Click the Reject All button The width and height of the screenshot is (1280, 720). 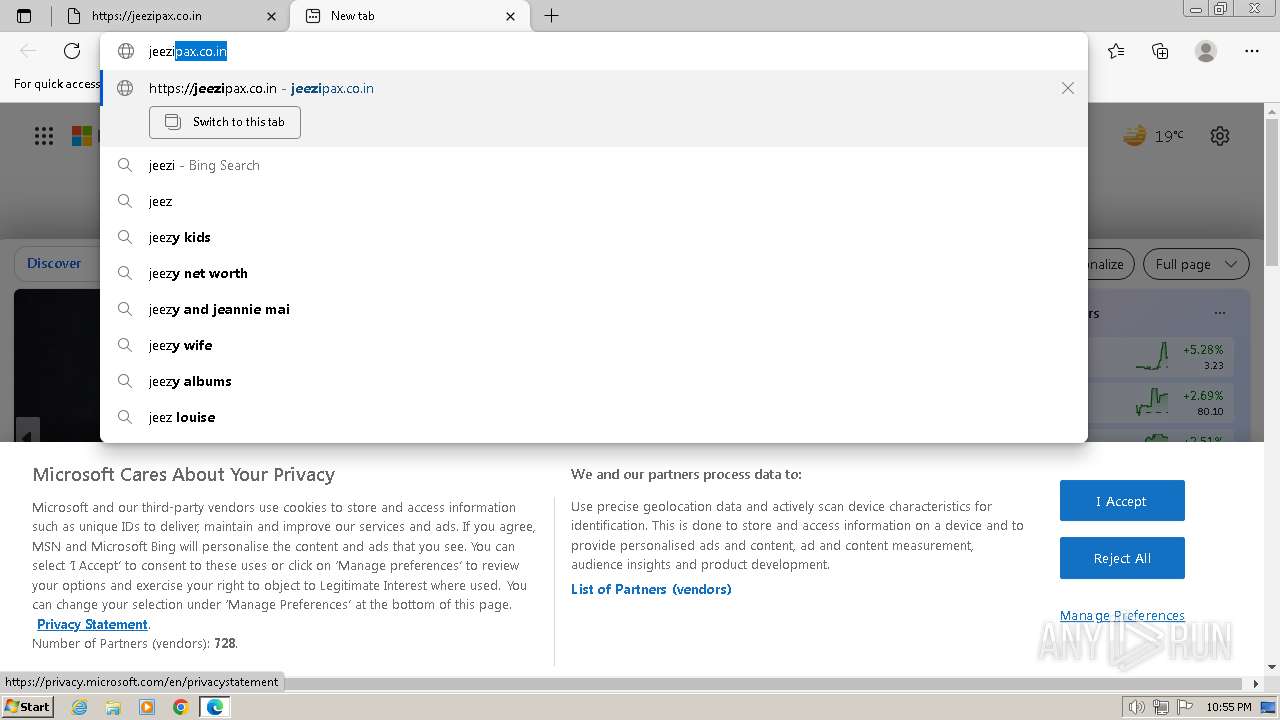[1122, 558]
